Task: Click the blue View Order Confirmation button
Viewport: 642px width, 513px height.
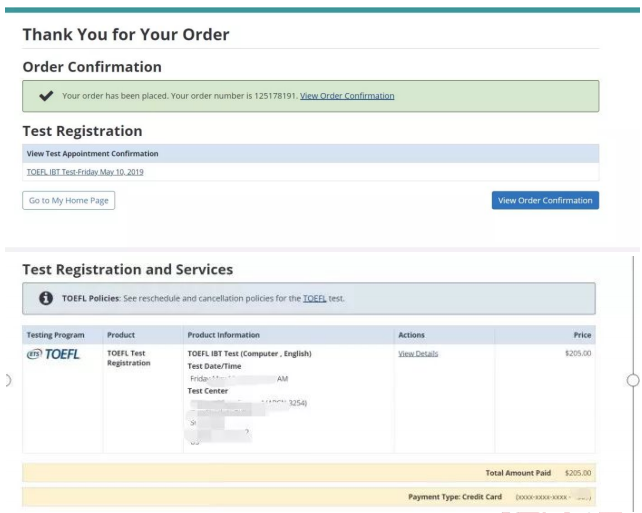Action: pyautogui.click(x=545, y=200)
